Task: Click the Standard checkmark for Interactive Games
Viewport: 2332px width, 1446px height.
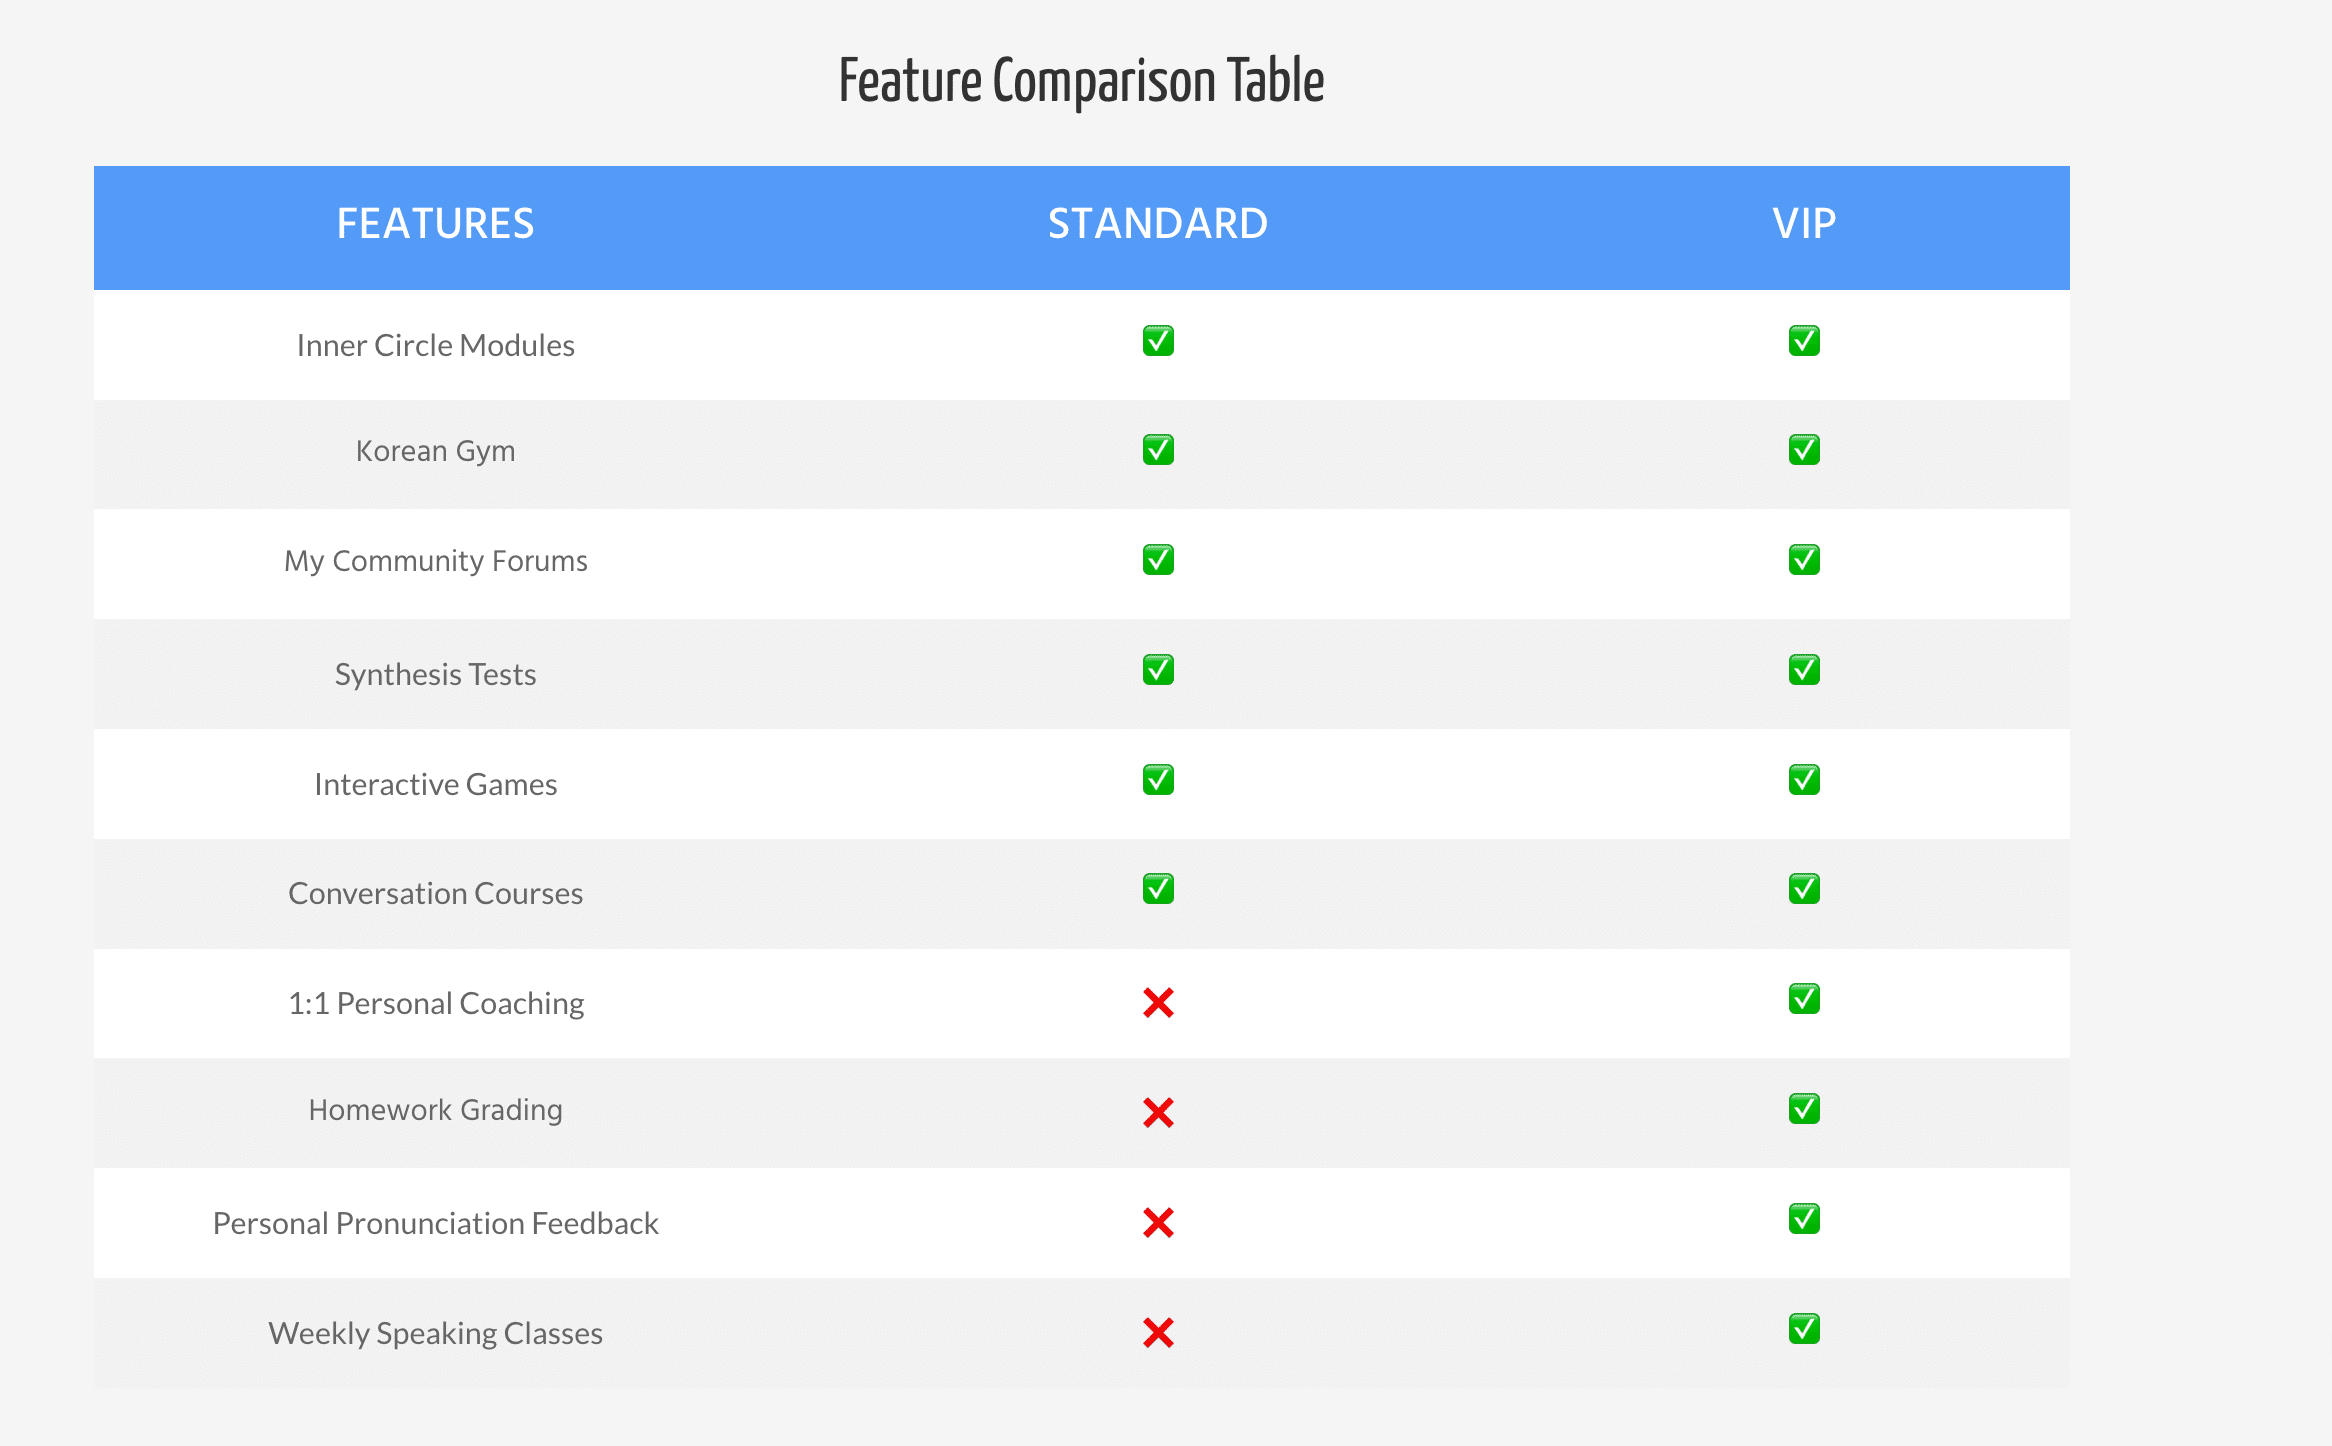Action: click(x=1158, y=780)
